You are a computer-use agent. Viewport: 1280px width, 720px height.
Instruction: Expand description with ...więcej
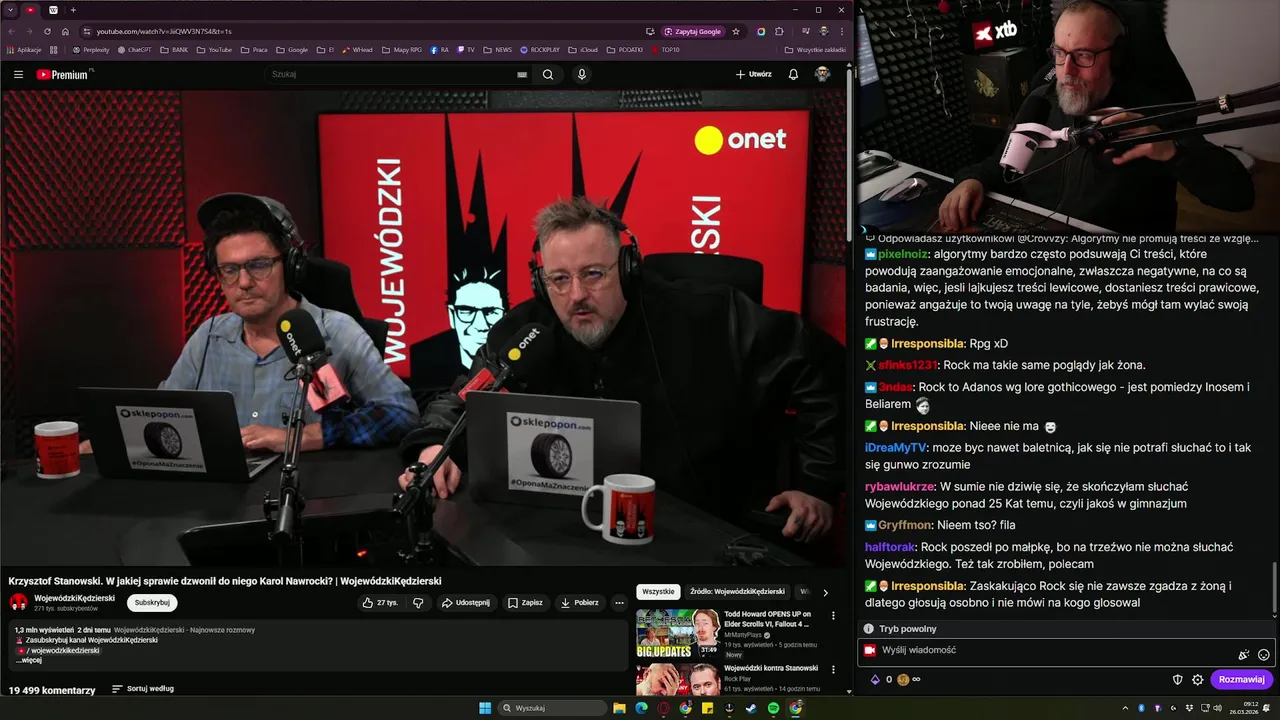point(28,660)
